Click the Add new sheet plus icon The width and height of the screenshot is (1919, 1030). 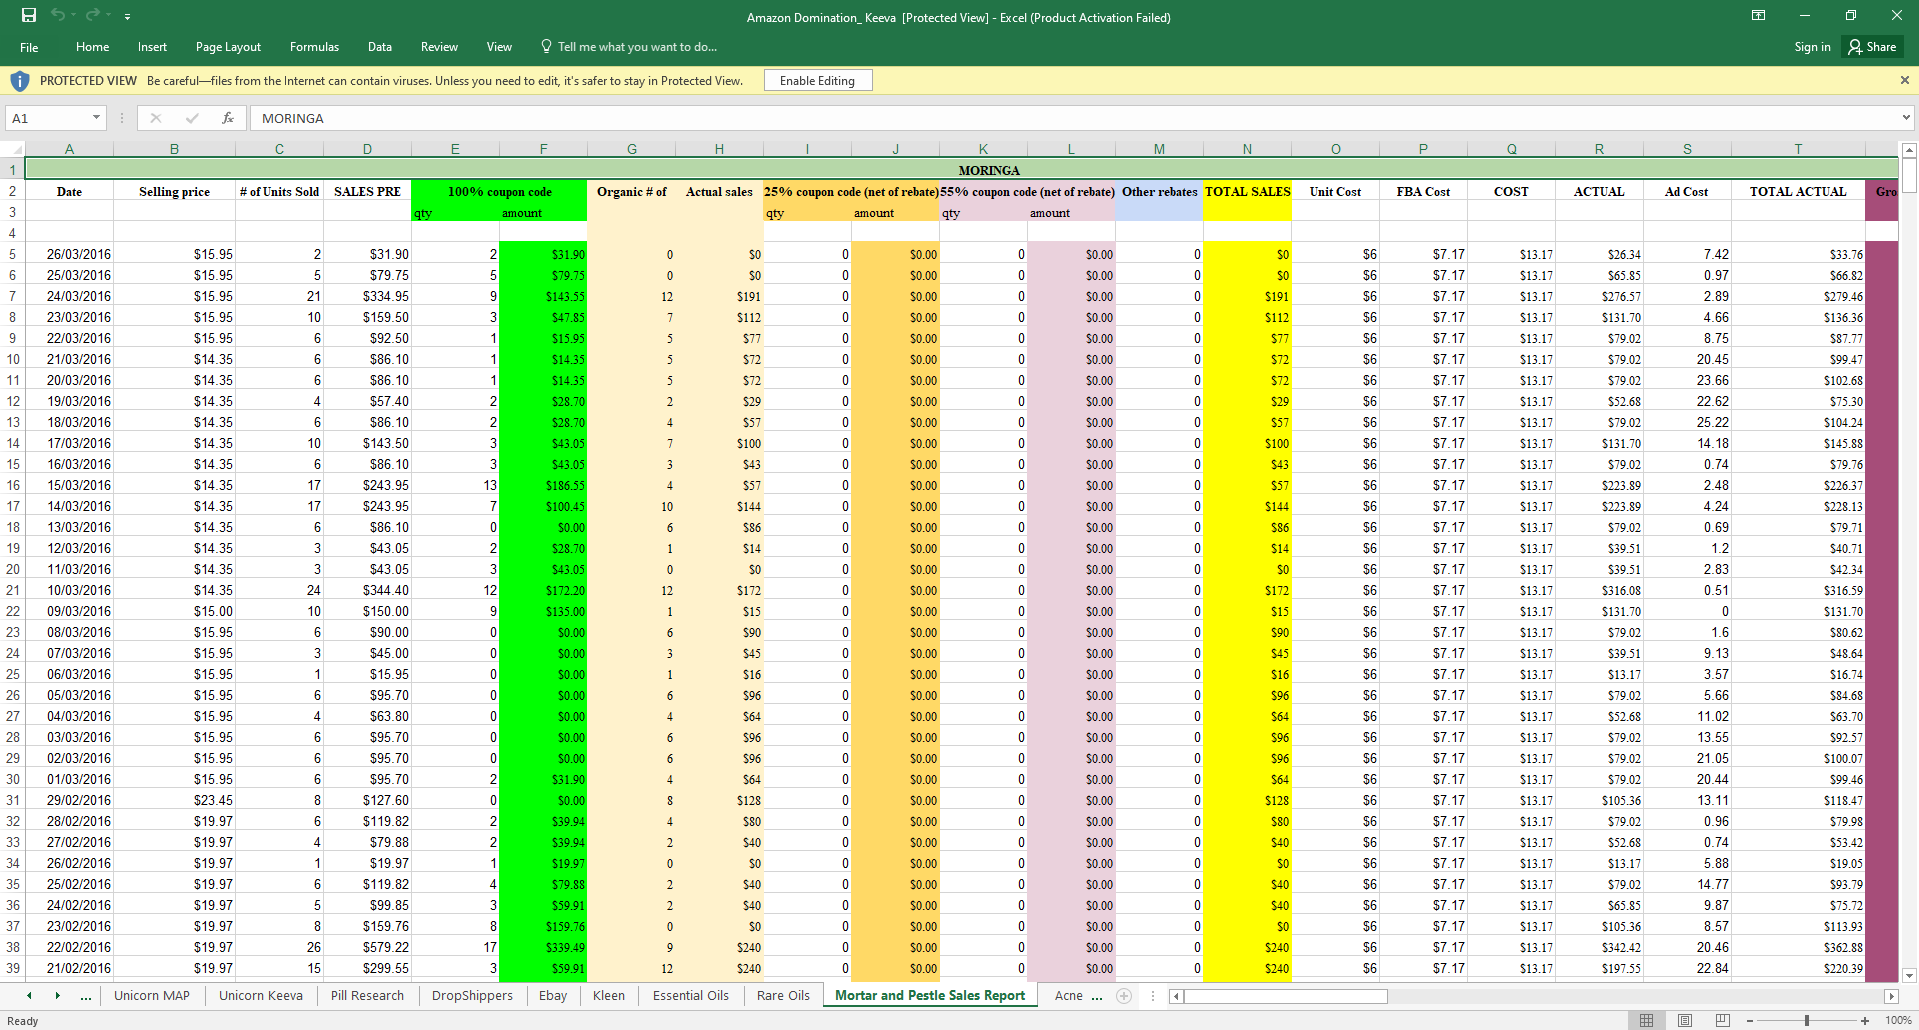(1124, 996)
